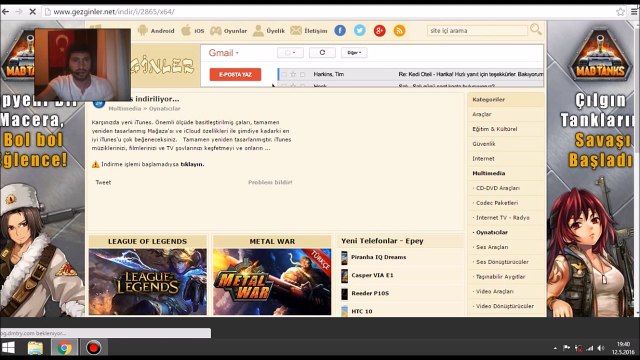Open the Gmail dropdown in the ad
The height and width of the screenshot is (360, 640).
click(x=224, y=53)
